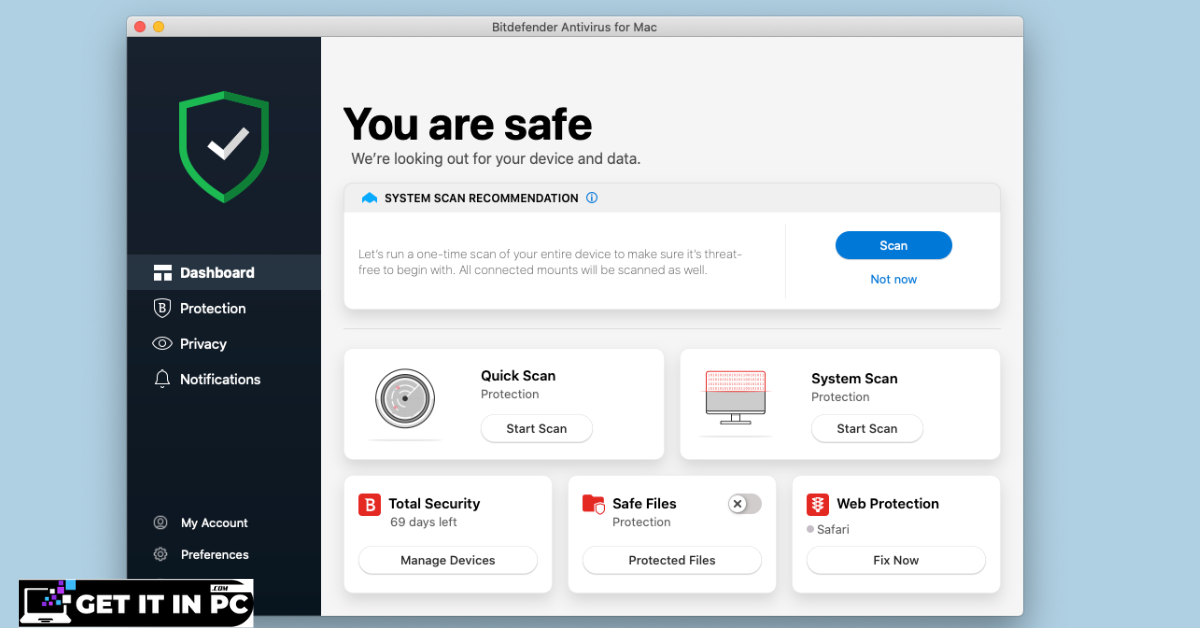The image size is (1200, 628).
Task: Click the "Total Security" title
Action: [434, 504]
